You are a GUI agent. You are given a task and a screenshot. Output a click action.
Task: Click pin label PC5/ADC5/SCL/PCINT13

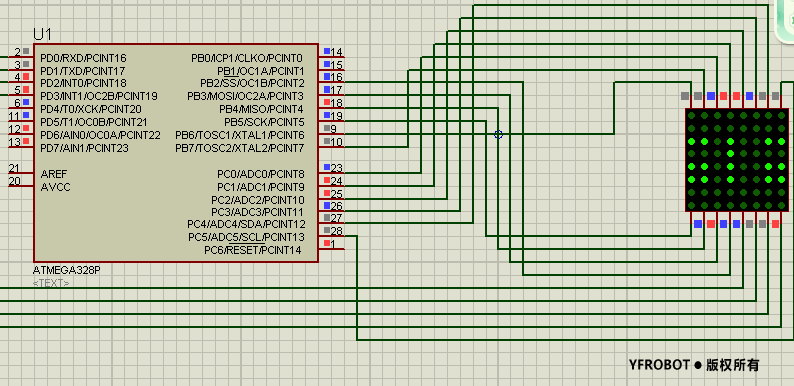pos(247,237)
